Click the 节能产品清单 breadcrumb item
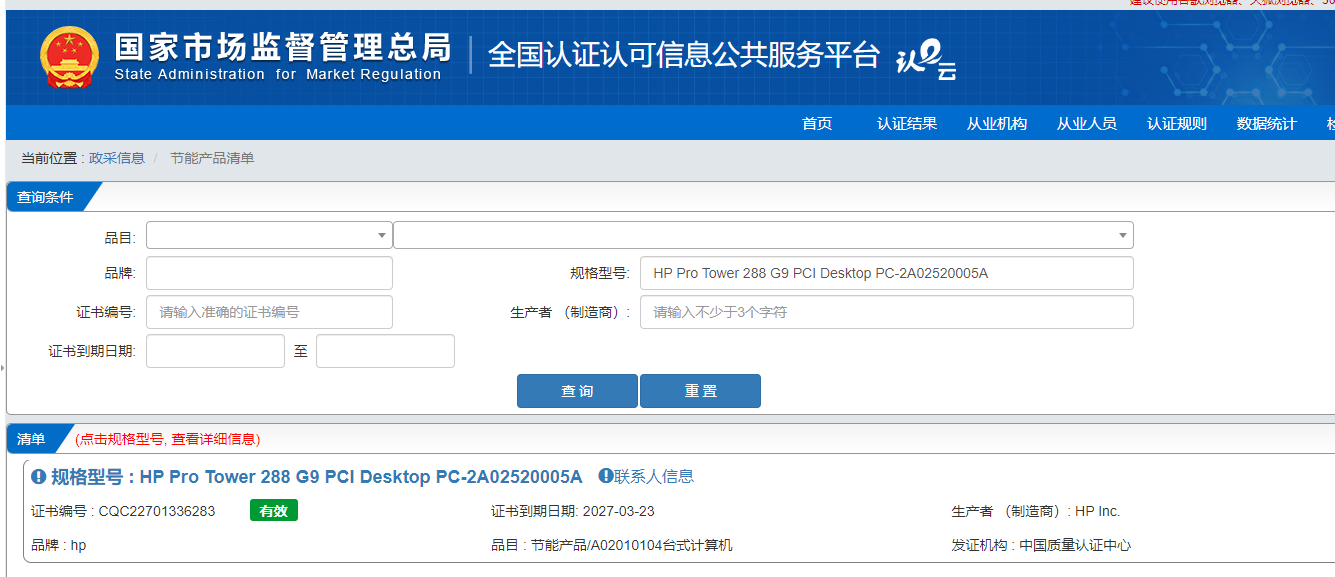 pos(212,158)
